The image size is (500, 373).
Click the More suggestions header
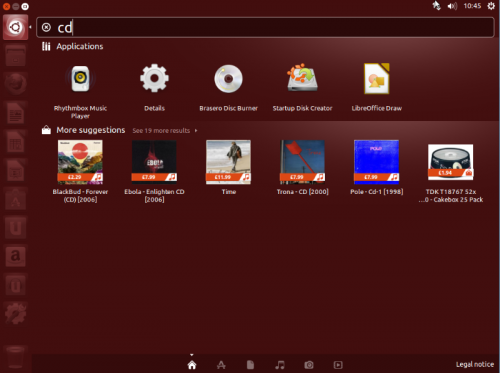(91, 130)
